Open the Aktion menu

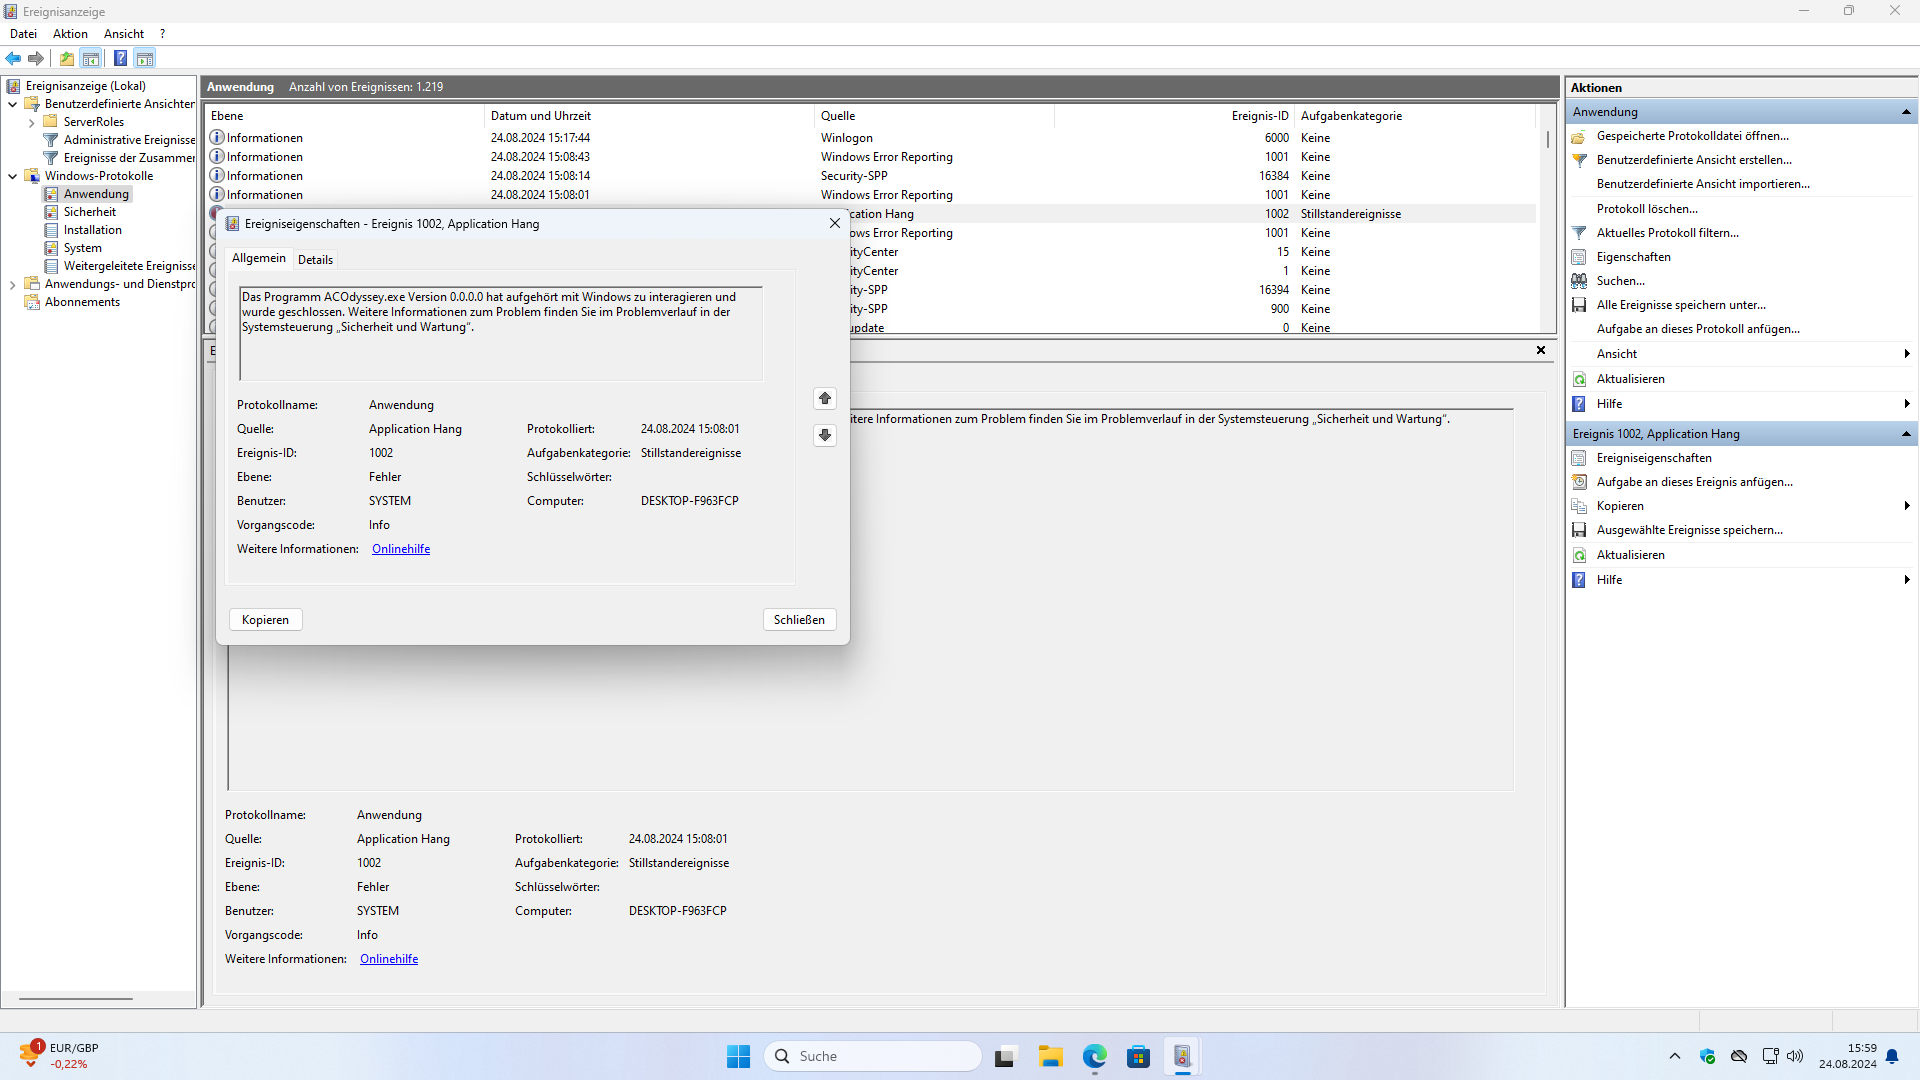70,34
